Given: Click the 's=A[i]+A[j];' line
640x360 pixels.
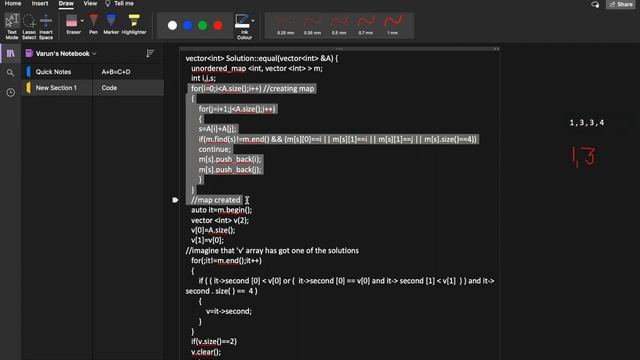Looking at the screenshot, I should (x=217, y=129).
